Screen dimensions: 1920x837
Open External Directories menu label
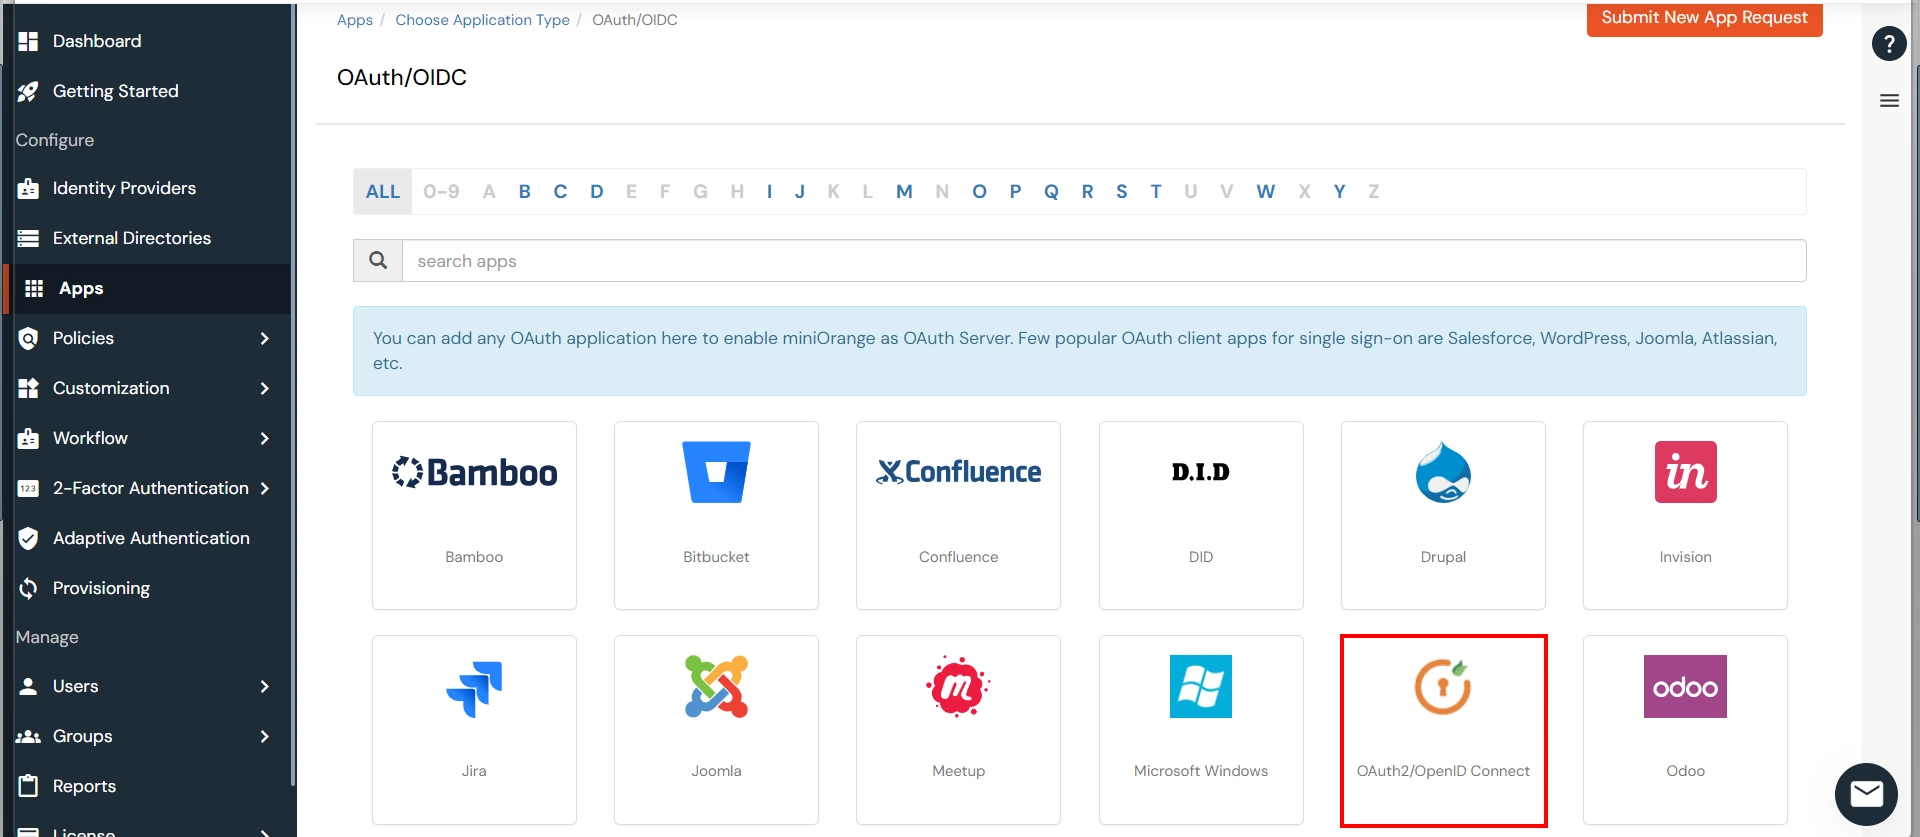pyautogui.click(x=132, y=238)
